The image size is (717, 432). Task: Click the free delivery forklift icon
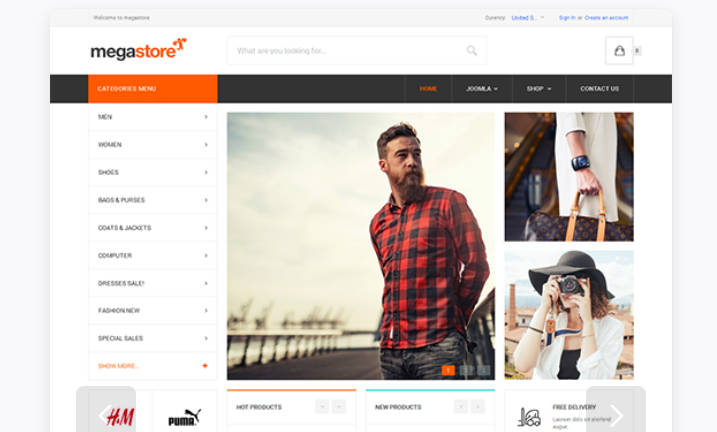(529, 416)
